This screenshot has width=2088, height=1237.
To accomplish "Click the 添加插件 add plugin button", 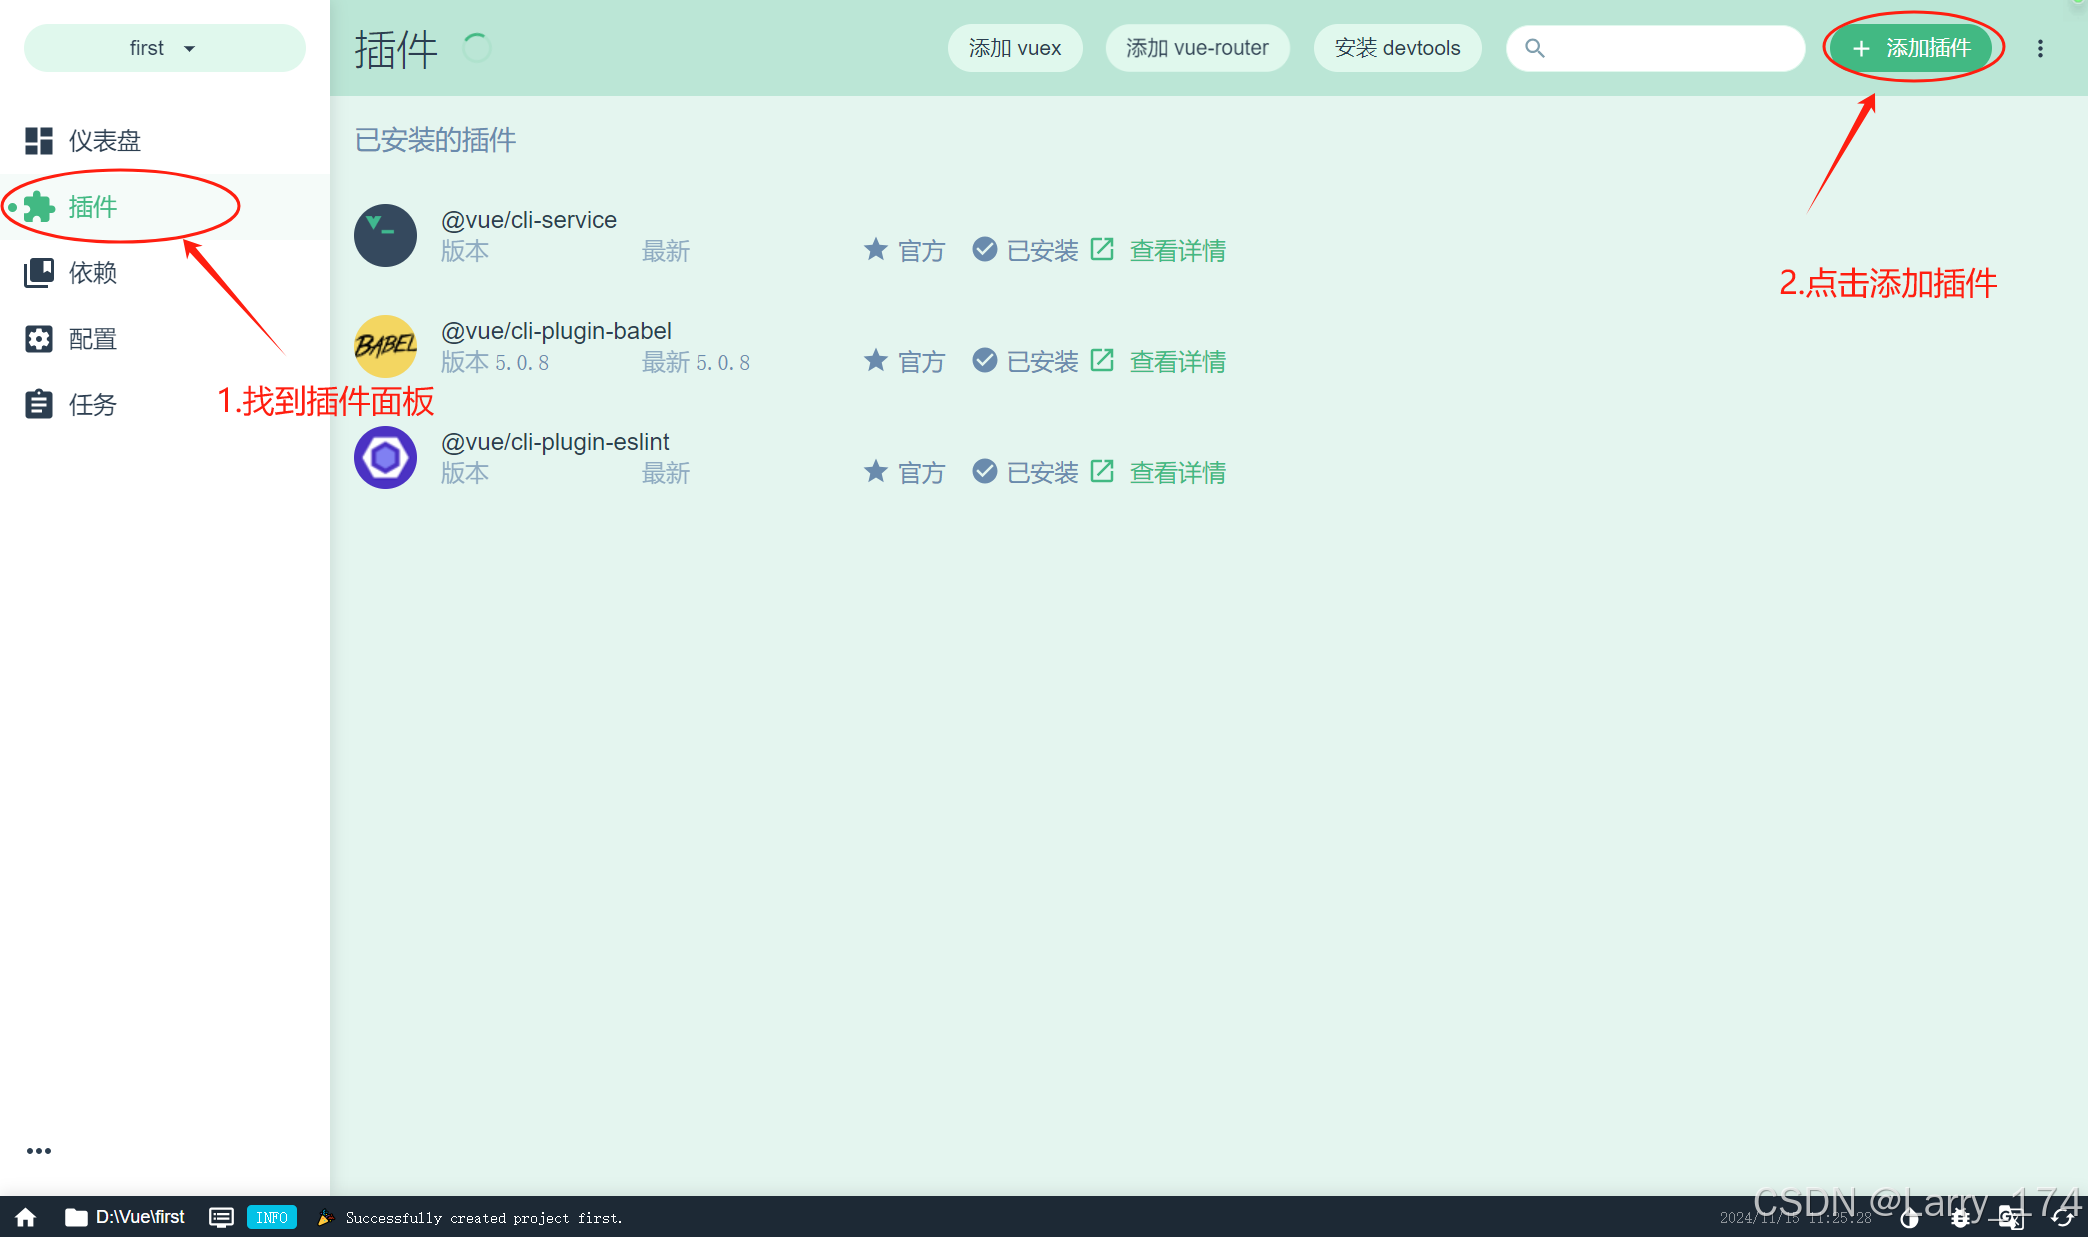I will tap(1911, 47).
